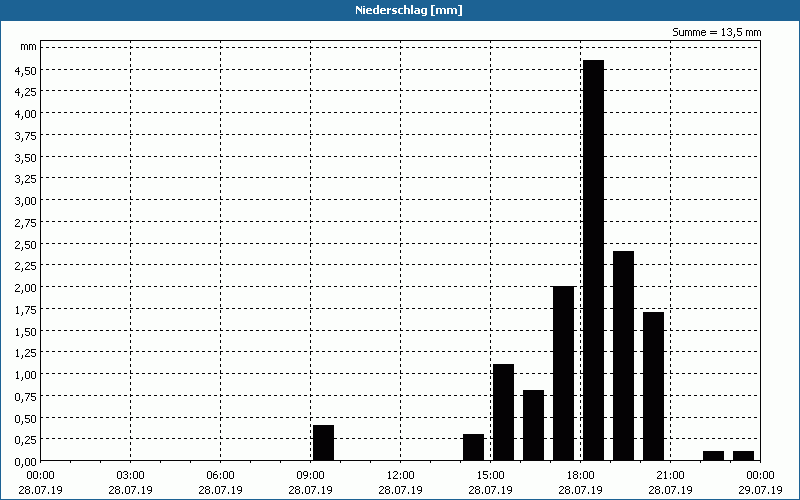Click the 00:00 label above 29.07.19
The image size is (800, 500).
tap(760, 476)
